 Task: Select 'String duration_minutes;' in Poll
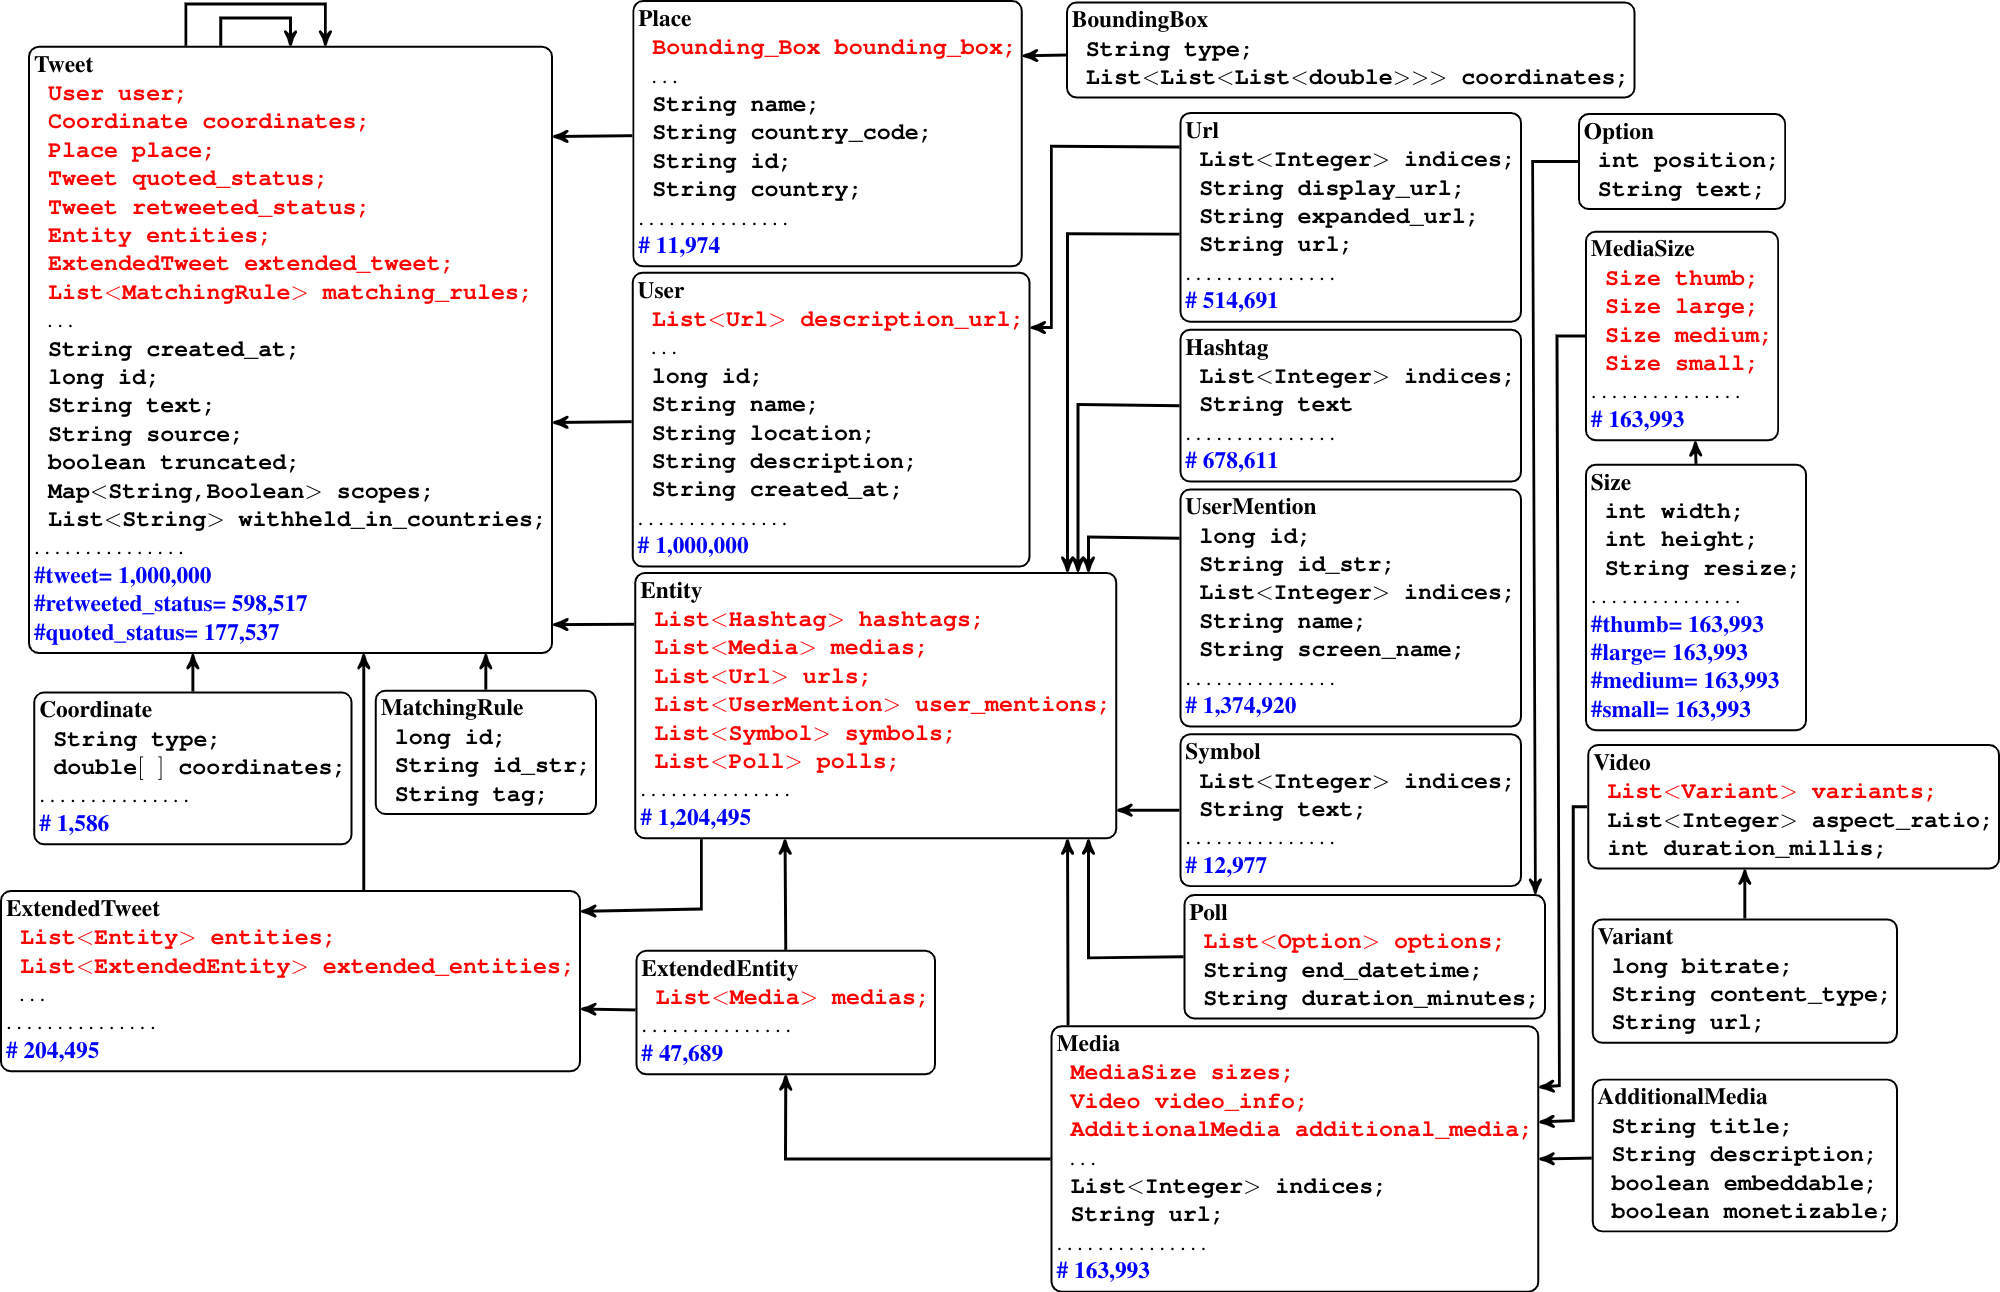[x=1369, y=999]
